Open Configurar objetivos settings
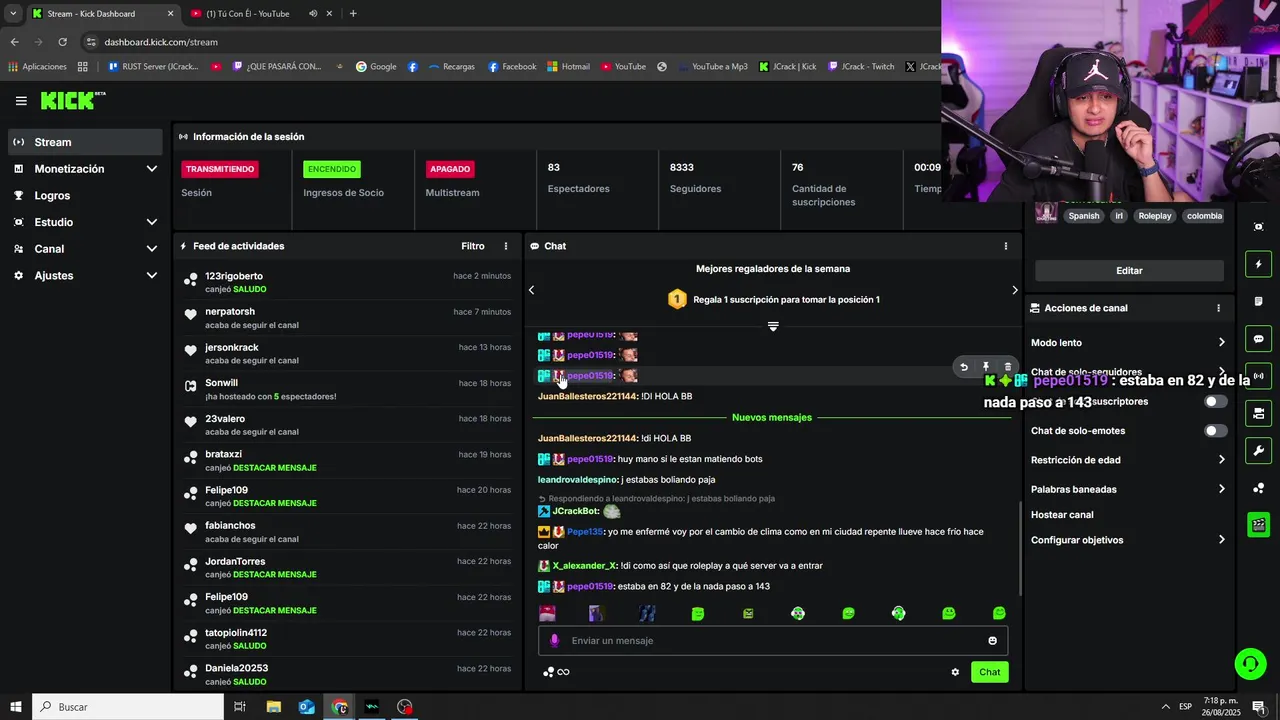Viewport: 1280px width, 720px height. pyautogui.click(x=1128, y=540)
